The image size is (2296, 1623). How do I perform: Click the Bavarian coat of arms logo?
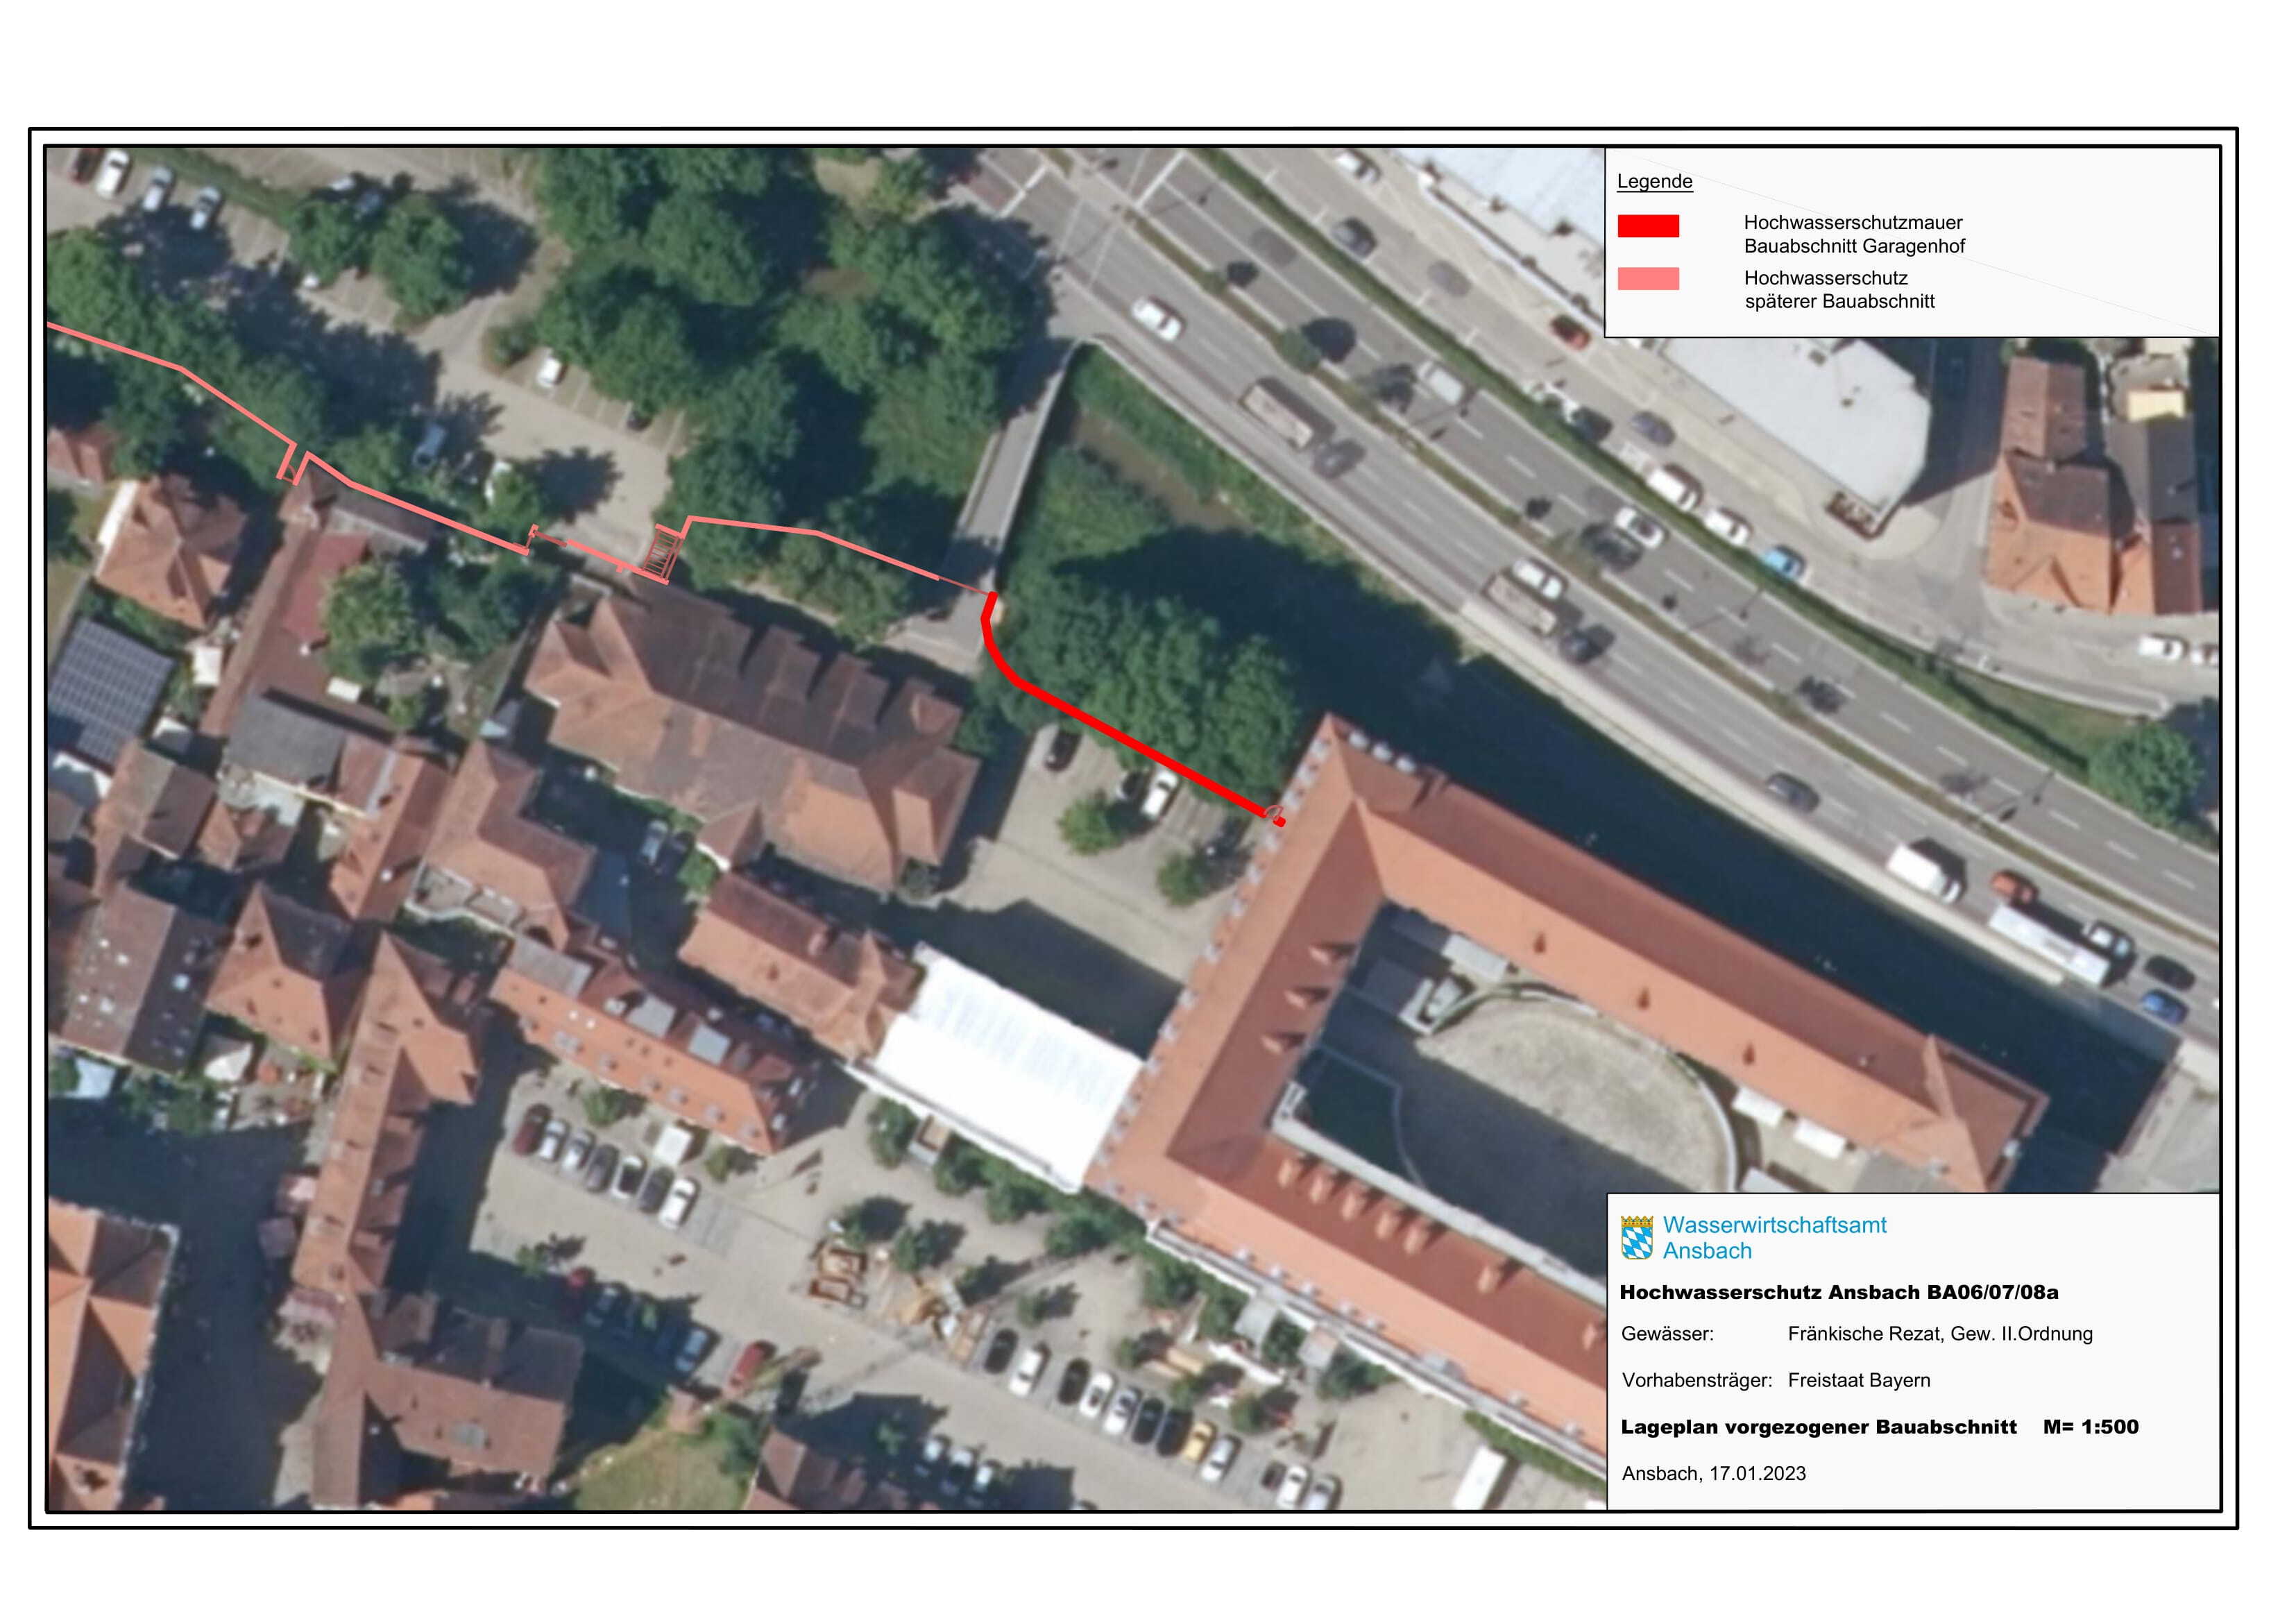(1636, 1237)
